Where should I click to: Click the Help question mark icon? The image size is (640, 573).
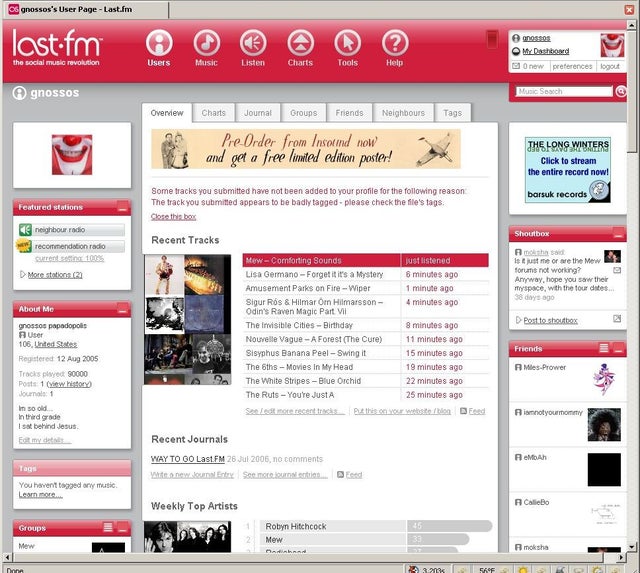pyautogui.click(x=395, y=43)
